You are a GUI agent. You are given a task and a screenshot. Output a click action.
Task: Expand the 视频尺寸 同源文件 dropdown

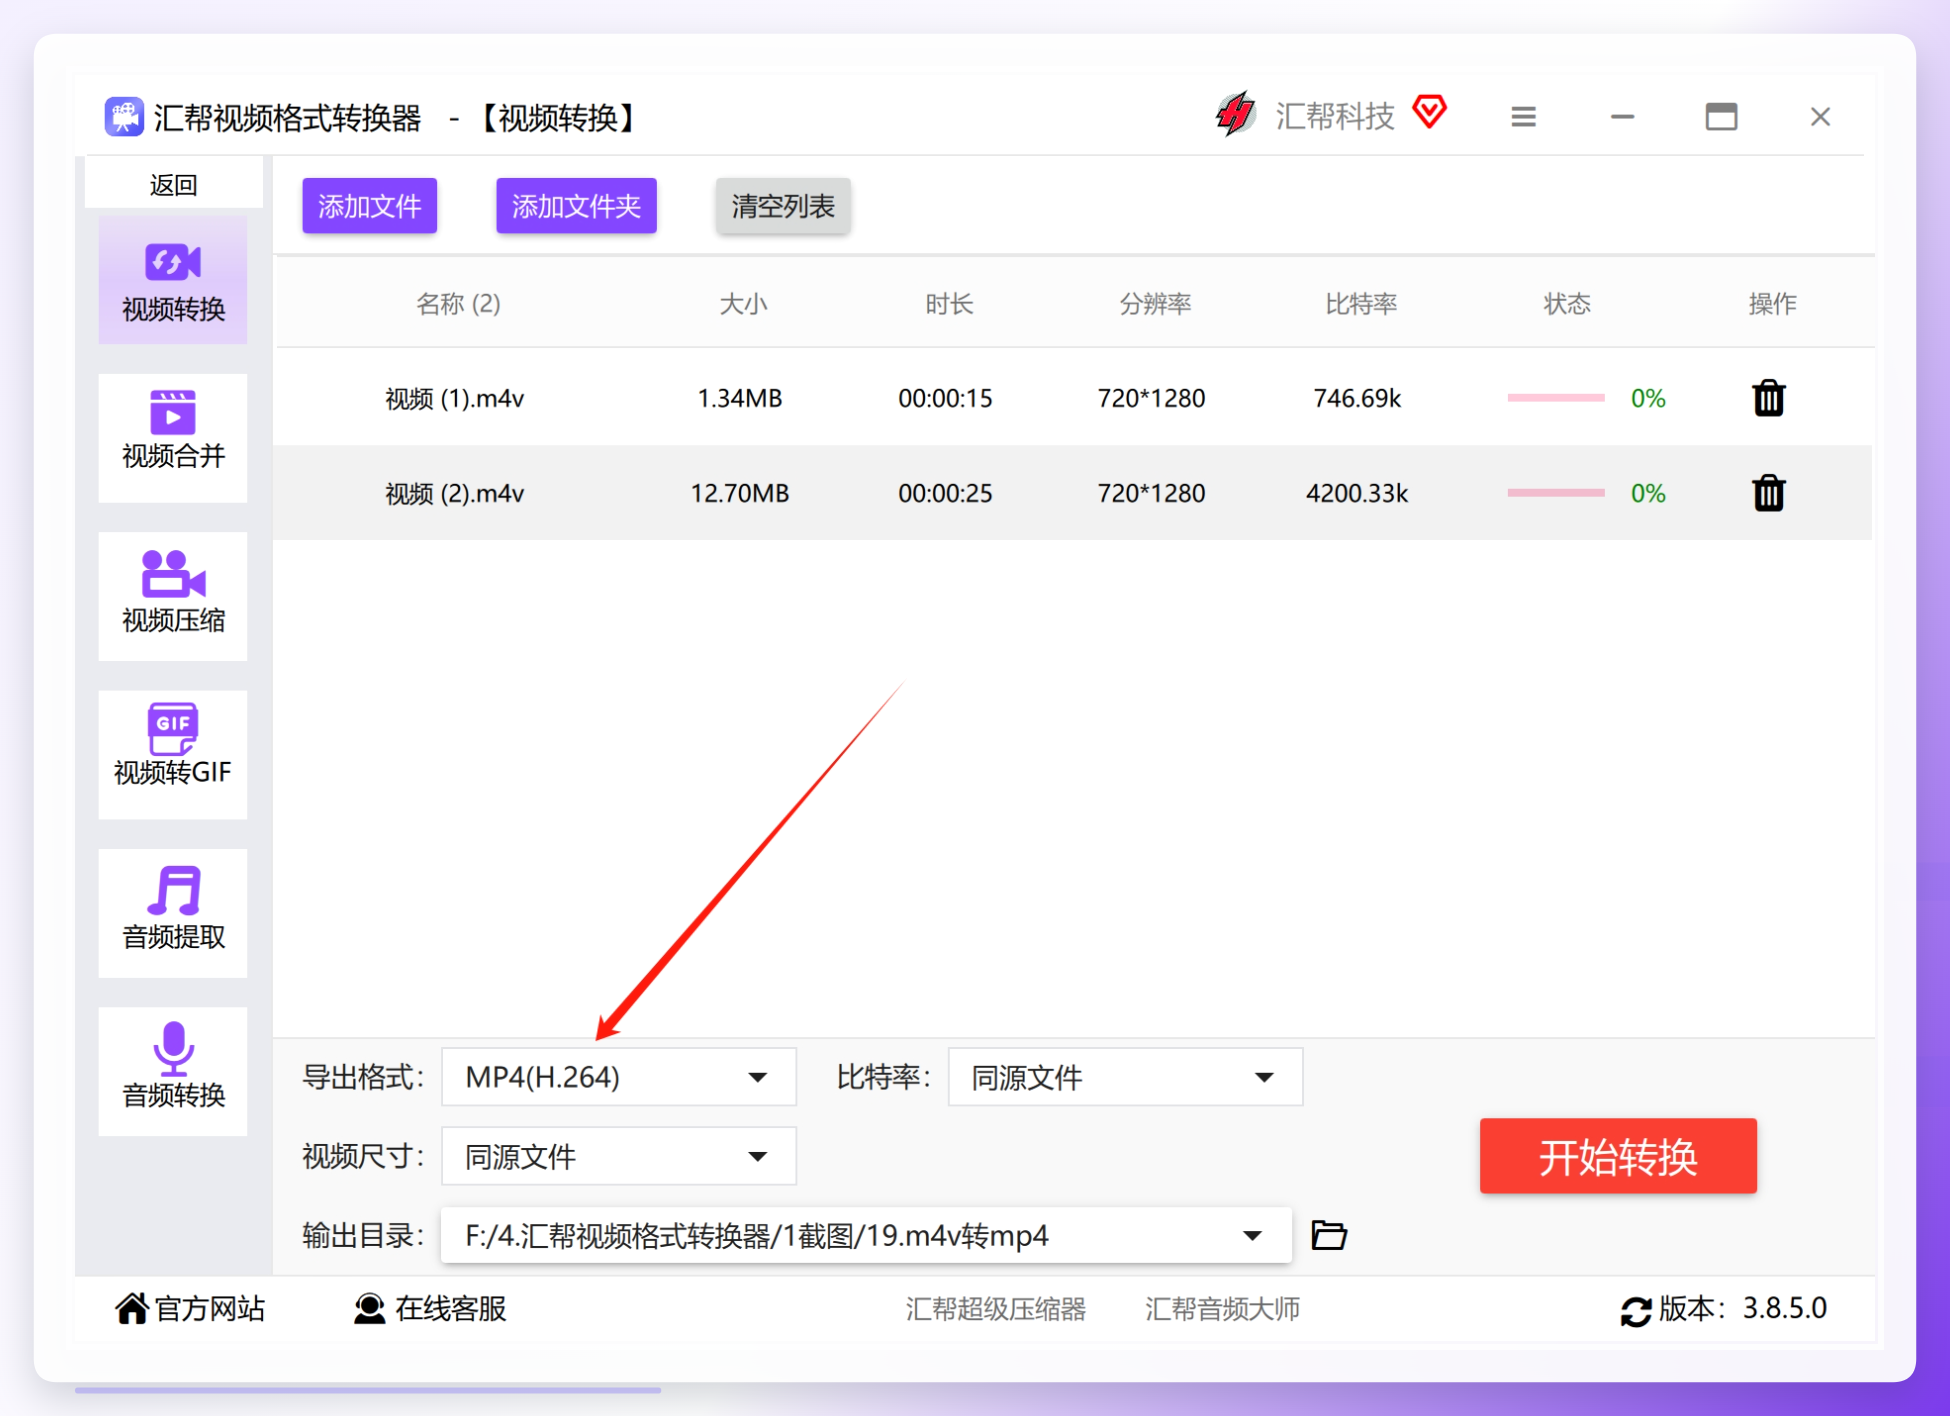pyautogui.click(x=619, y=1156)
